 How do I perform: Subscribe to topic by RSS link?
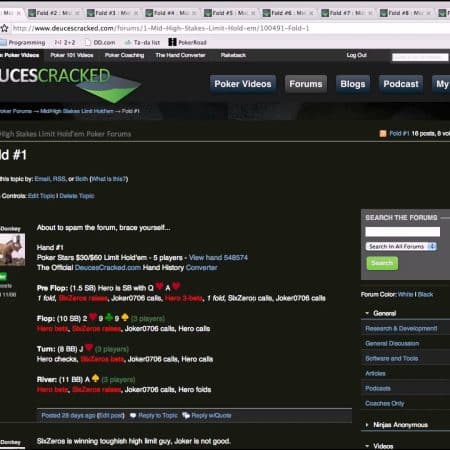pos(59,179)
